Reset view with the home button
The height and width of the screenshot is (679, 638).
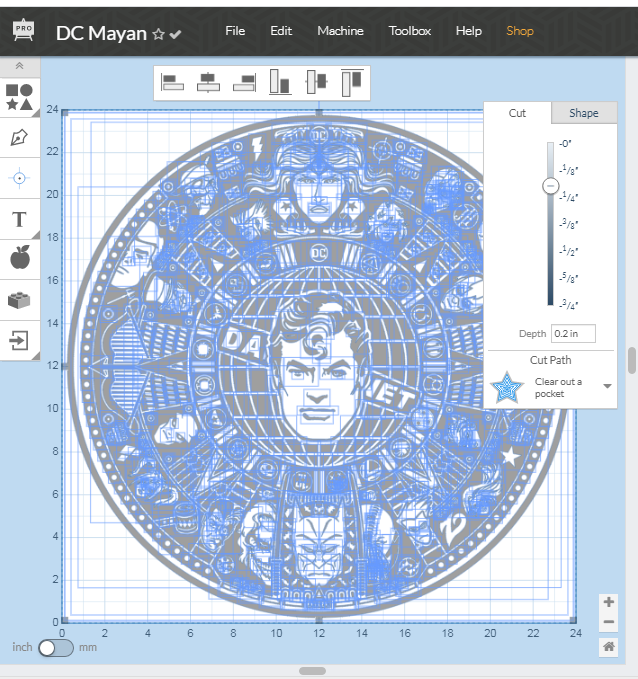pyautogui.click(x=609, y=647)
